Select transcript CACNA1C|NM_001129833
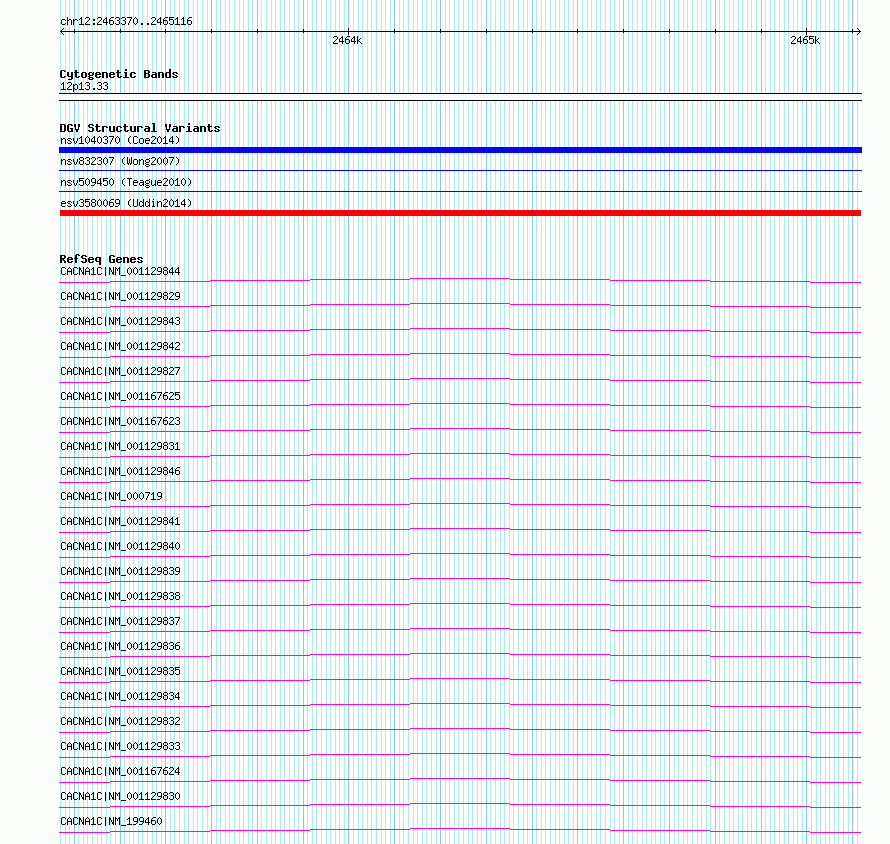 click(x=120, y=746)
